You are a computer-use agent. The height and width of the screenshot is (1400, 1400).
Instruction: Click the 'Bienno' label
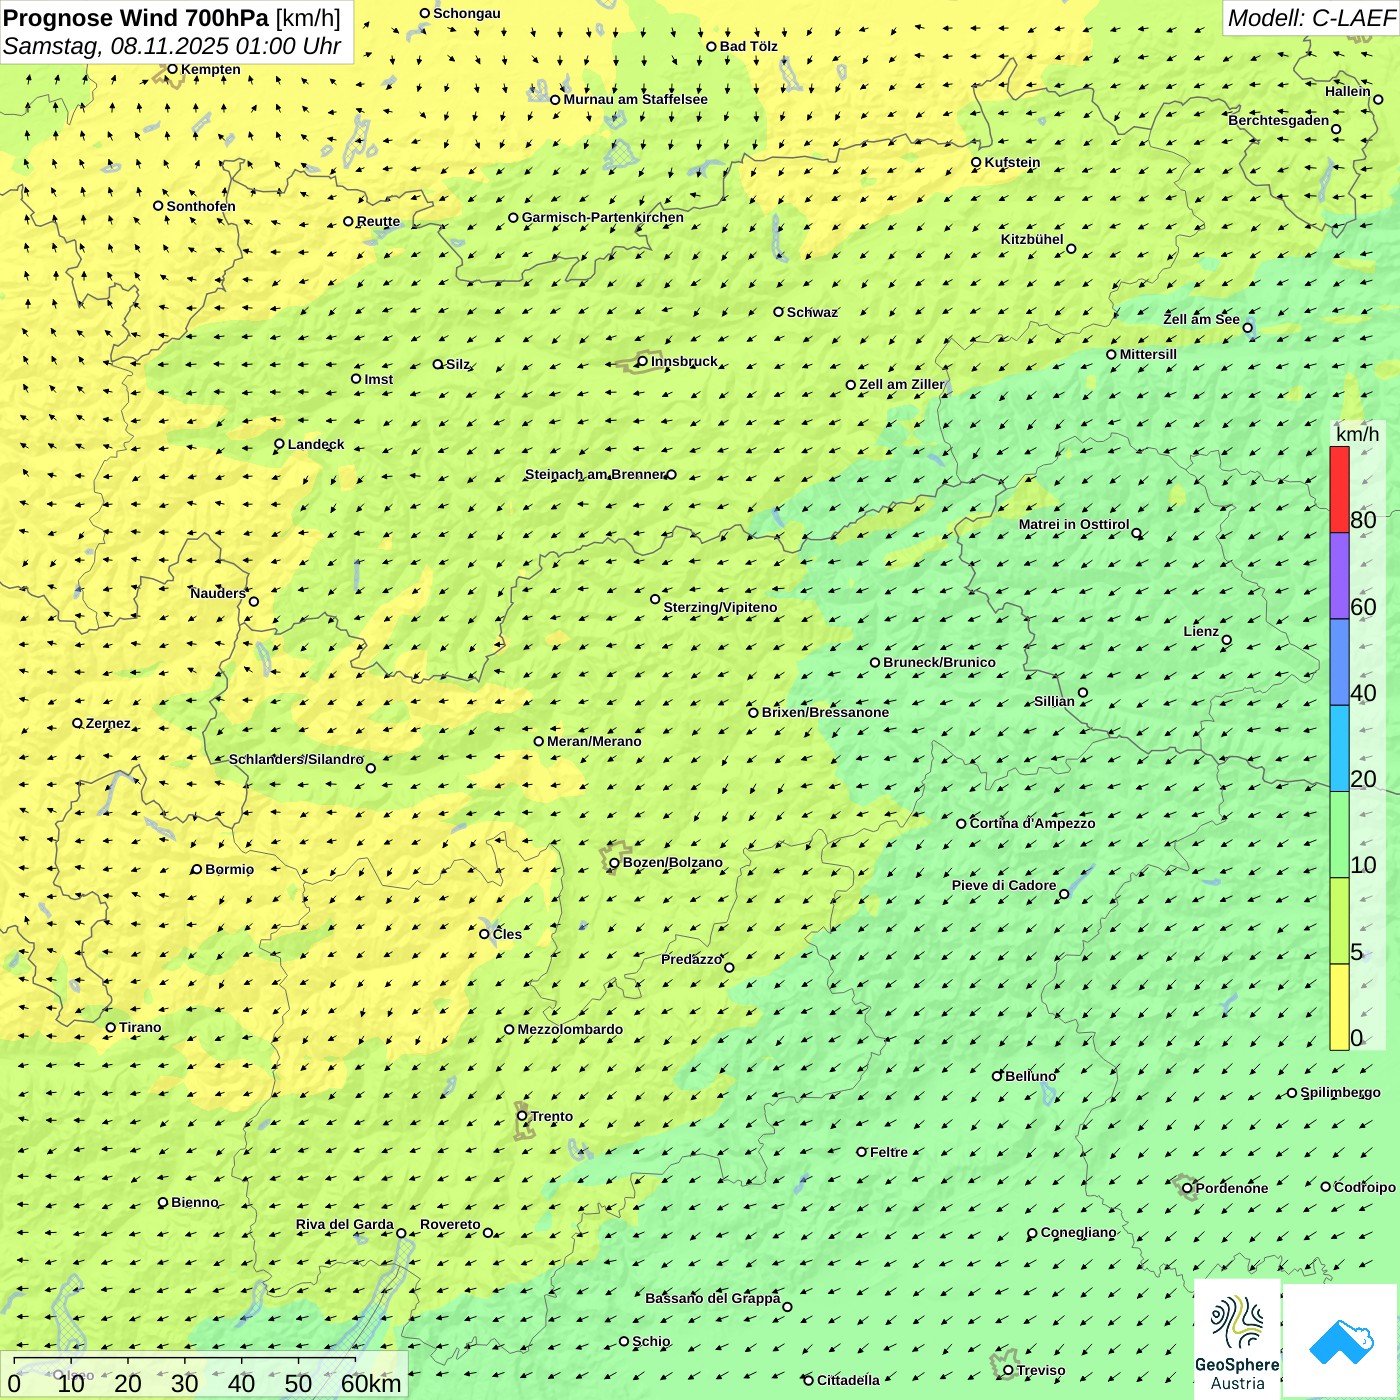pos(195,1202)
